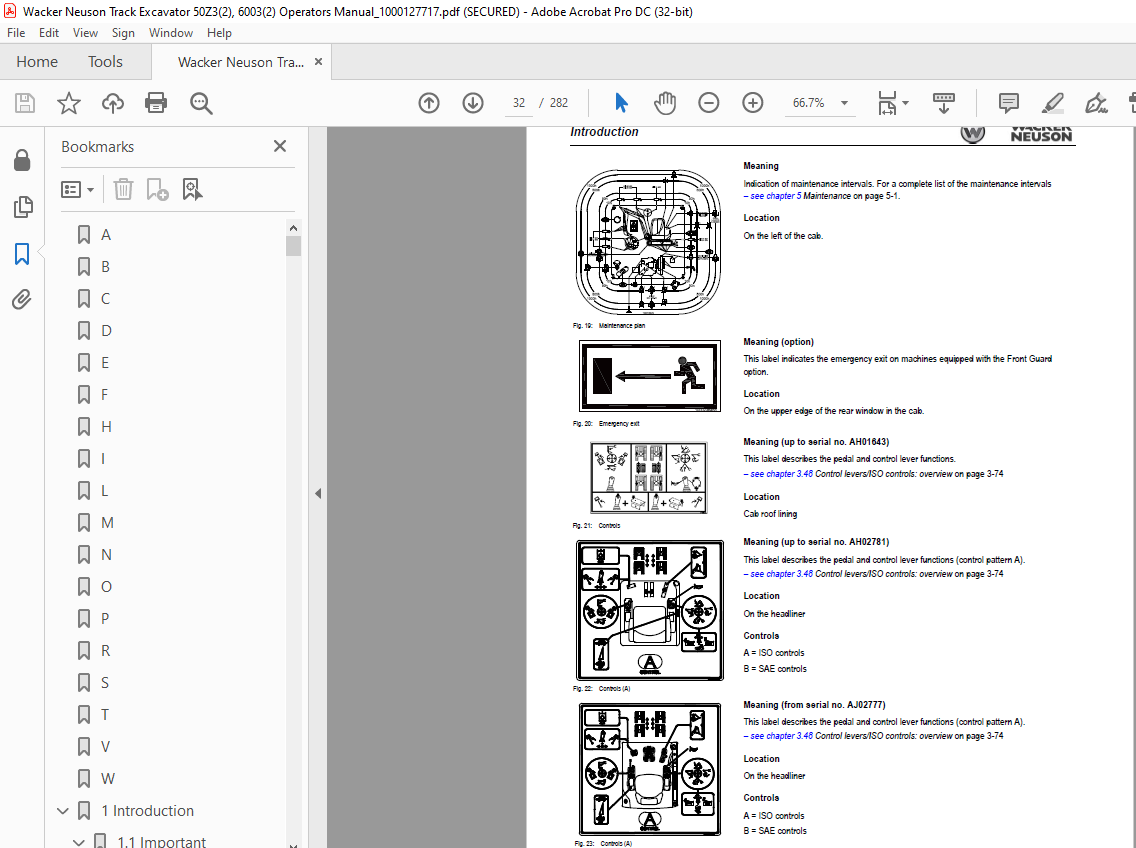Select bookmark B
This screenshot has width=1136, height=848.
[x=106, y=267]
